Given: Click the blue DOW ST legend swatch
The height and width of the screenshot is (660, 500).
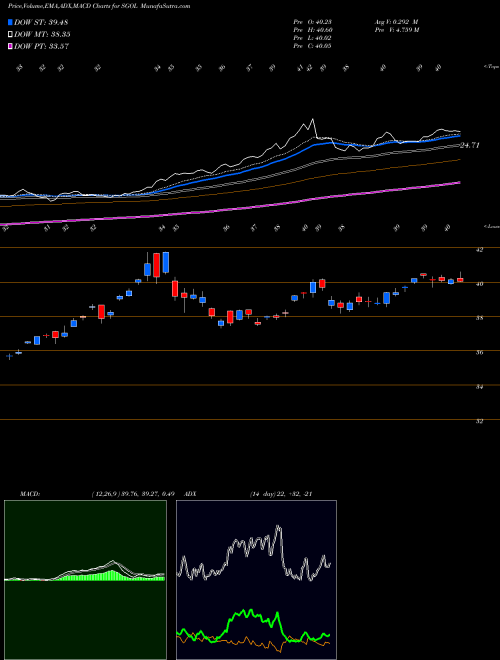Looking at the screenshot, I should (11, 22).
